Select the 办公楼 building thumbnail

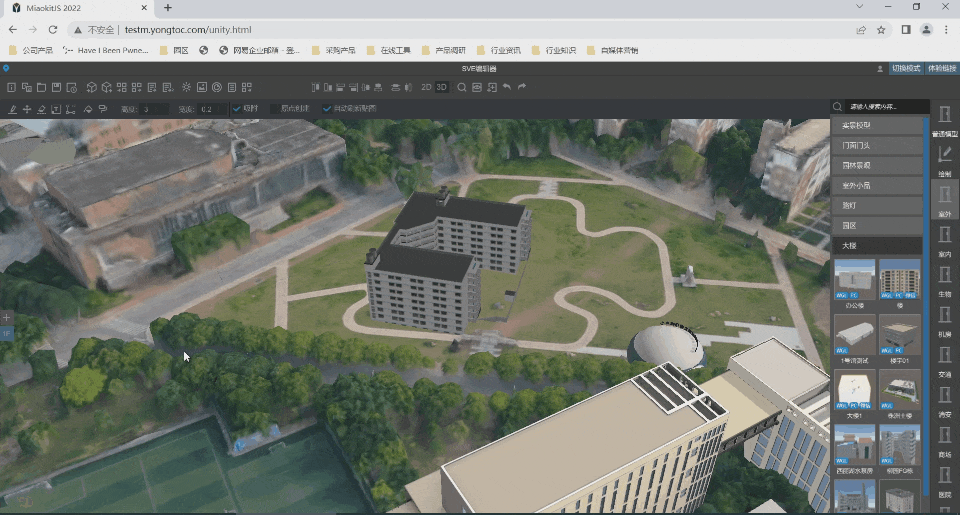[x=855, y=280]
